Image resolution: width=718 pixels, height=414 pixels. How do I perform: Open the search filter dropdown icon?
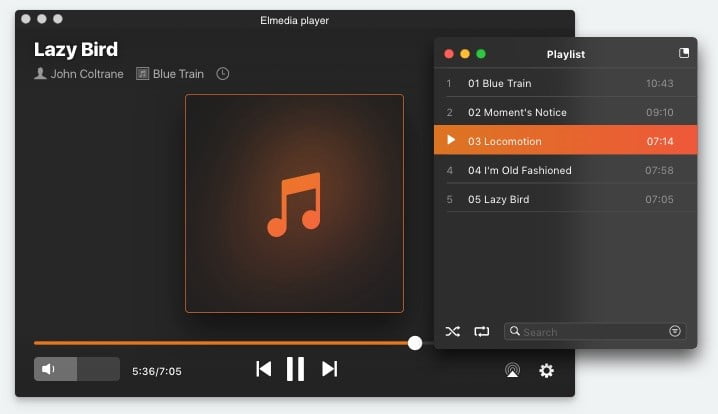pos(674,331)
